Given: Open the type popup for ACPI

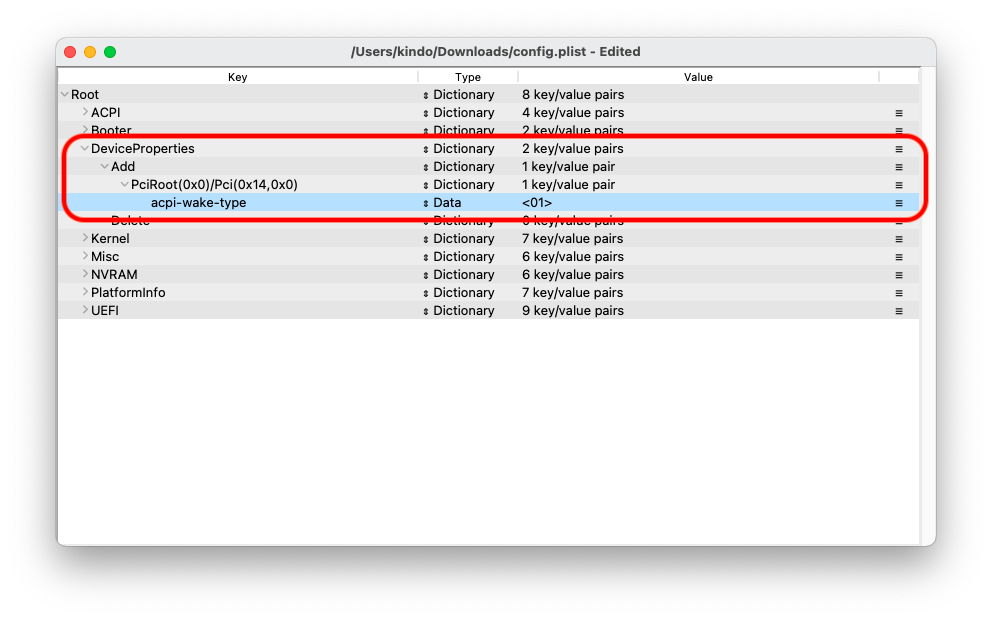Looking at the screenshot, I should coord(426,113).
